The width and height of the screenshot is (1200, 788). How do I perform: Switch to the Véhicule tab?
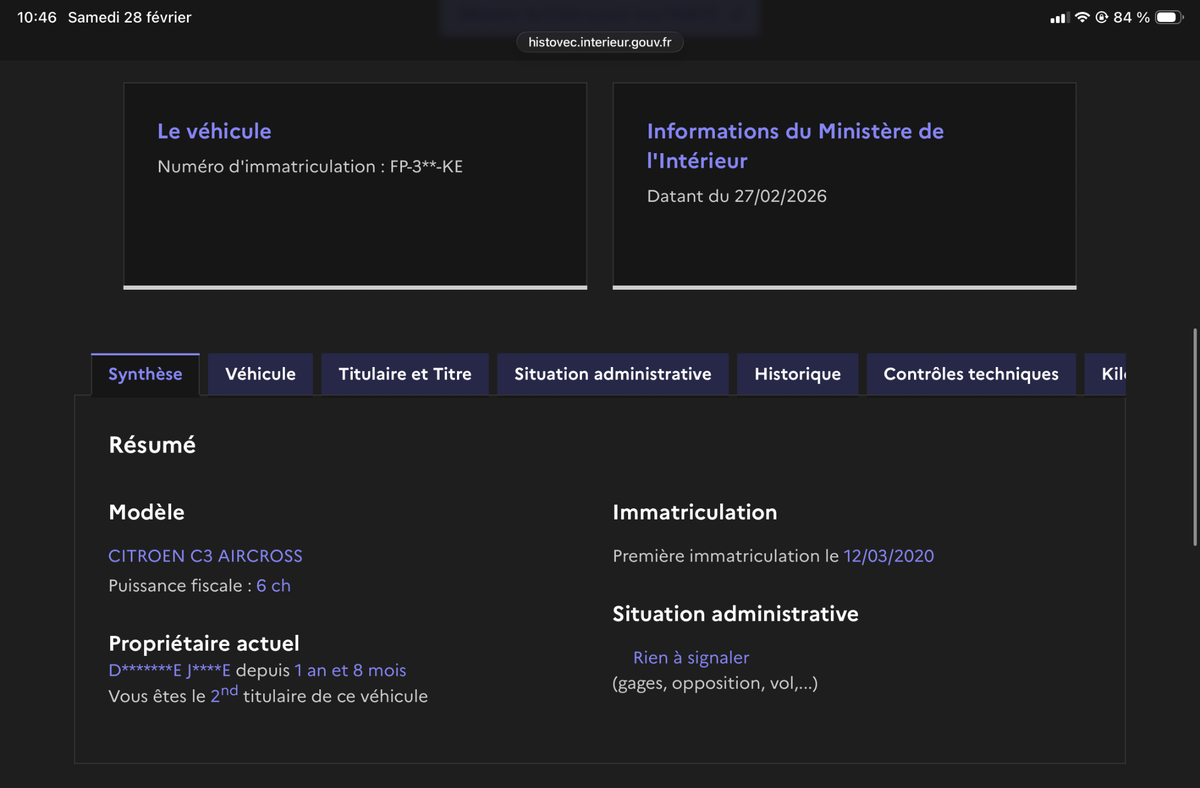click(260, 373)
